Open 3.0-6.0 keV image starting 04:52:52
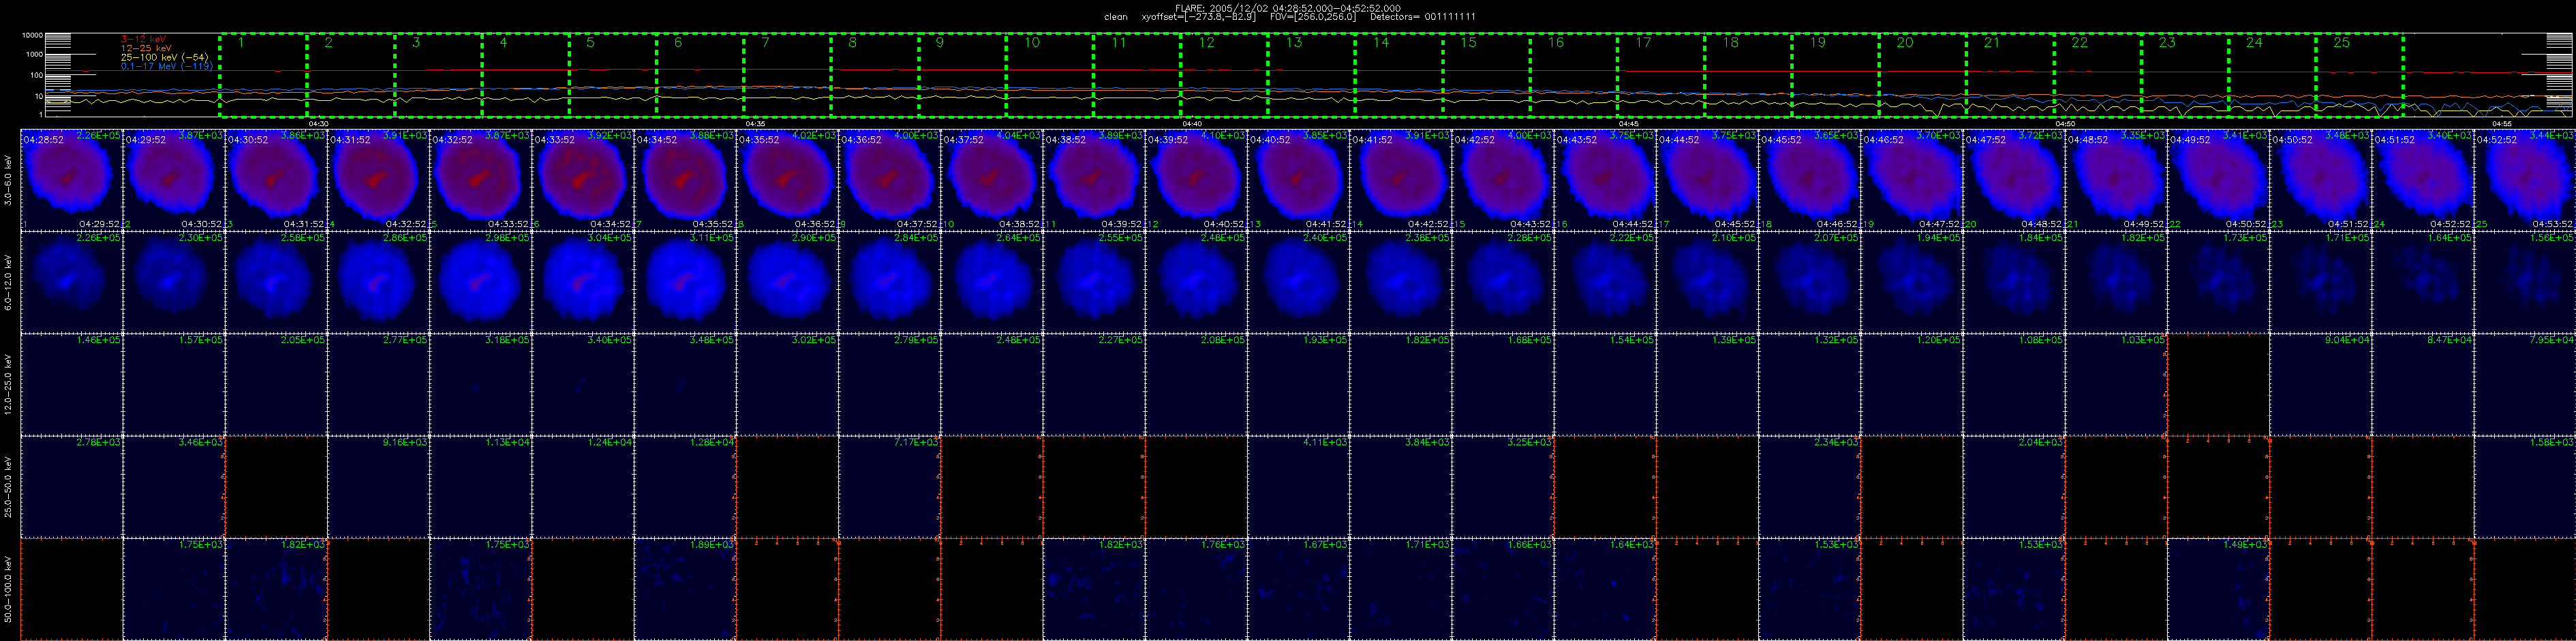The image size is (2576, 641). click(x=2525, y=180)
